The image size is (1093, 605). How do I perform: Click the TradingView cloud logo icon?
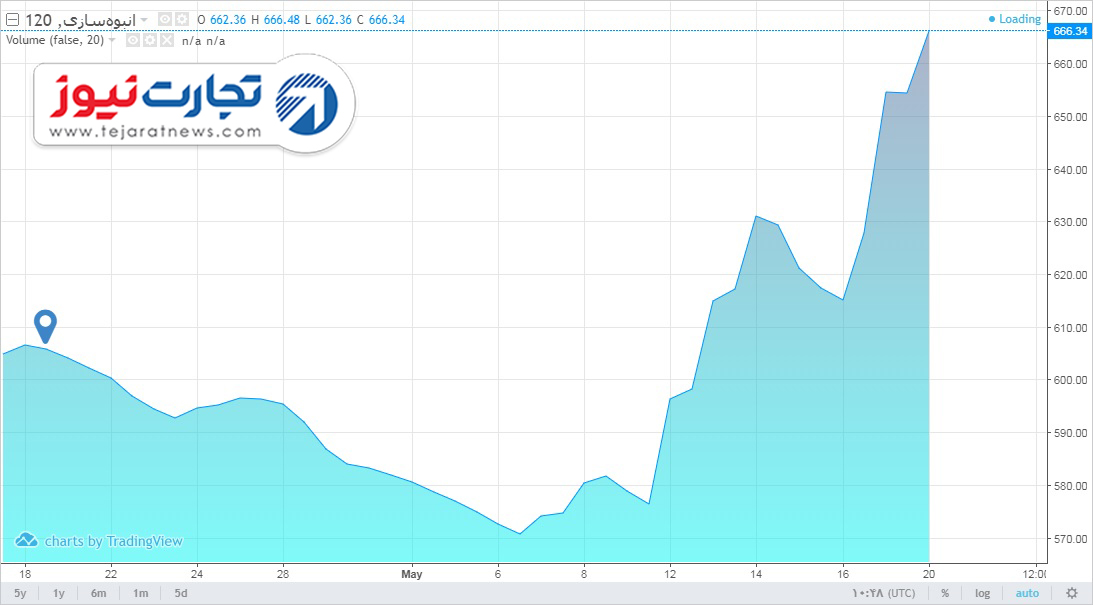pos(26,540)
